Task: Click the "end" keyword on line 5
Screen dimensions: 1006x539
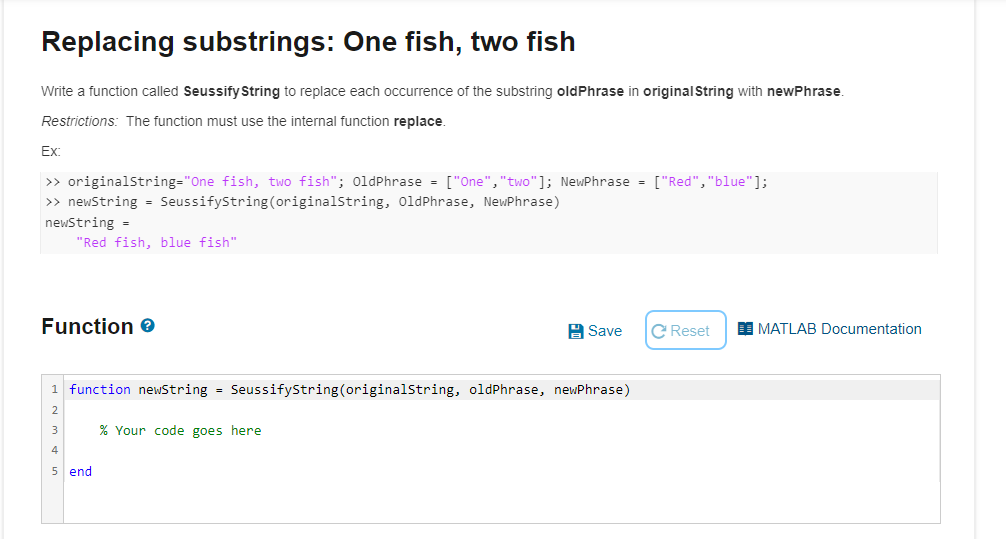Action: coord(80,472)
